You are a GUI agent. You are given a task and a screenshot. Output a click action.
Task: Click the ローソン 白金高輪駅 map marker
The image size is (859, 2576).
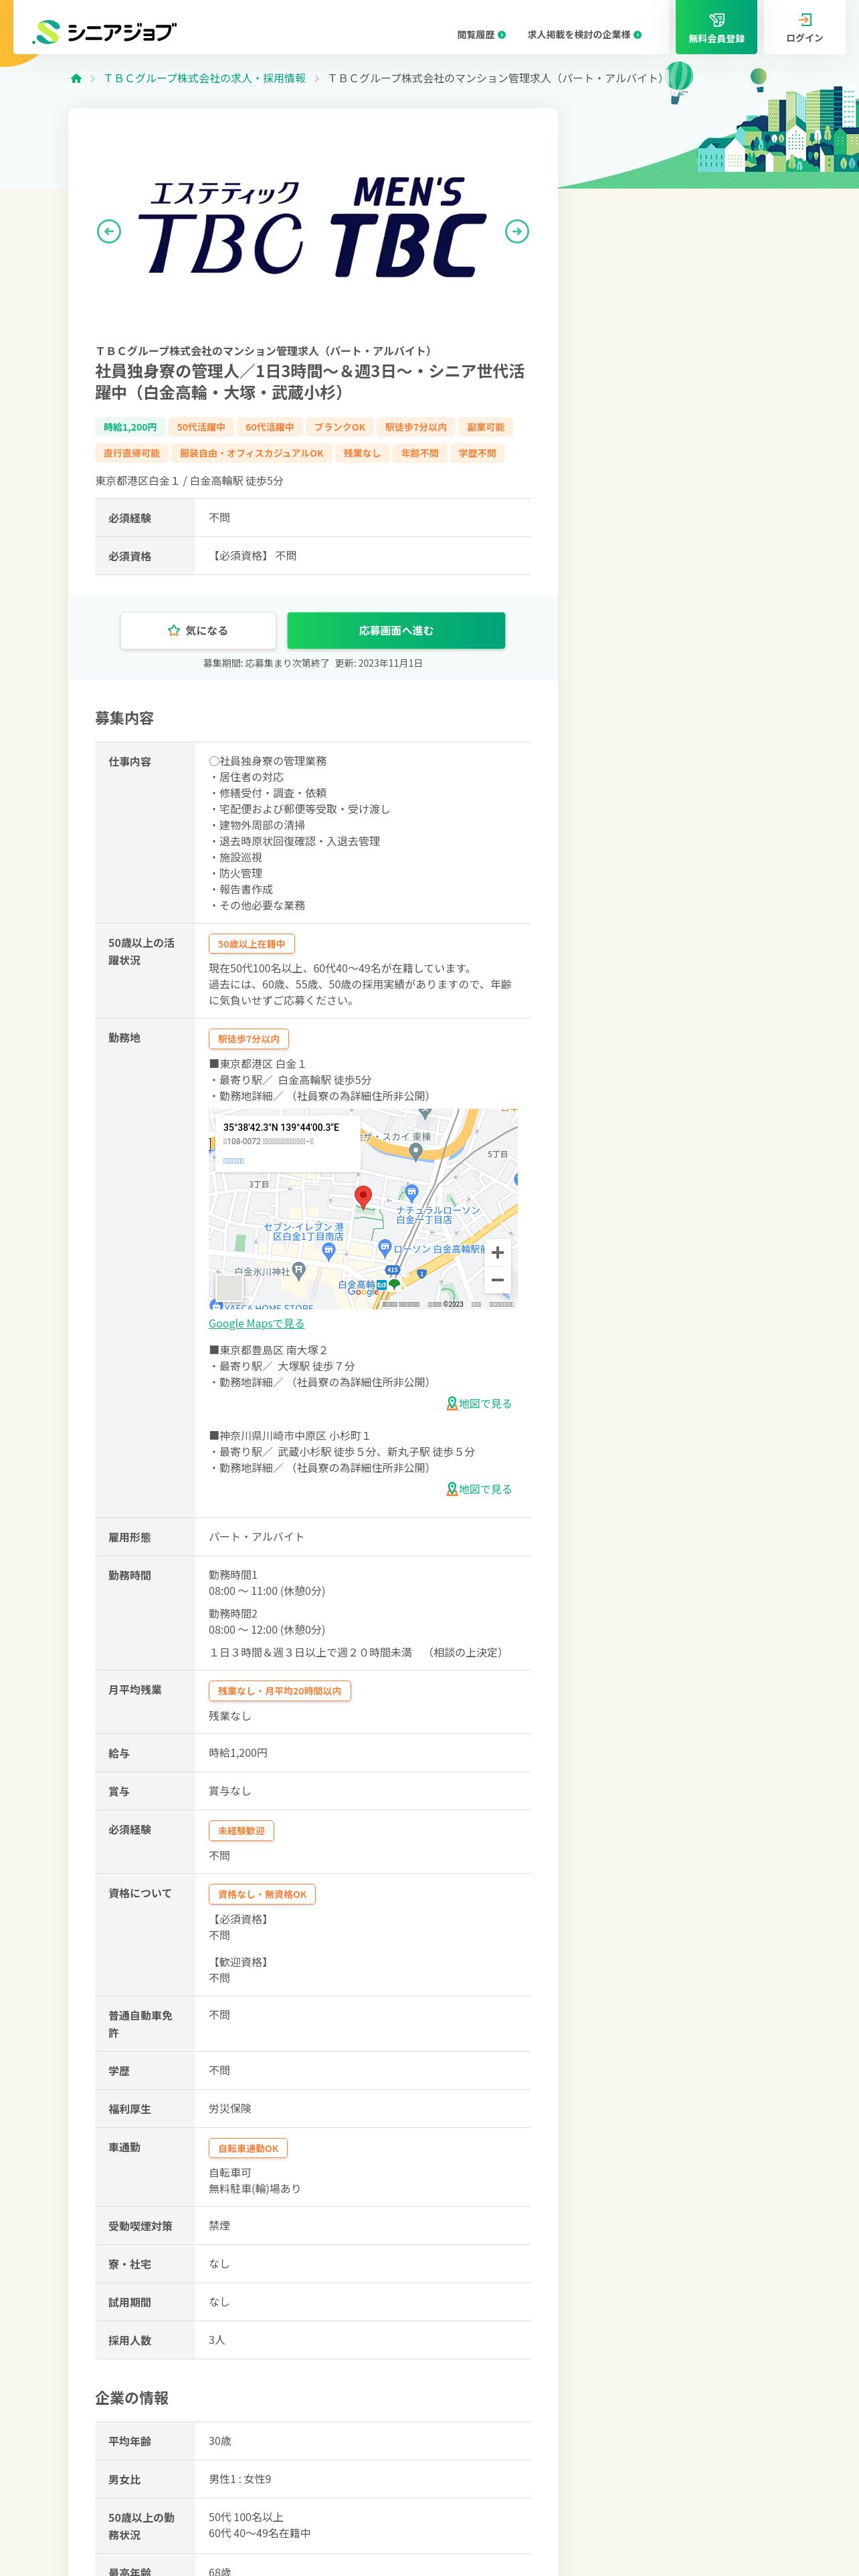coord(385,1247)
